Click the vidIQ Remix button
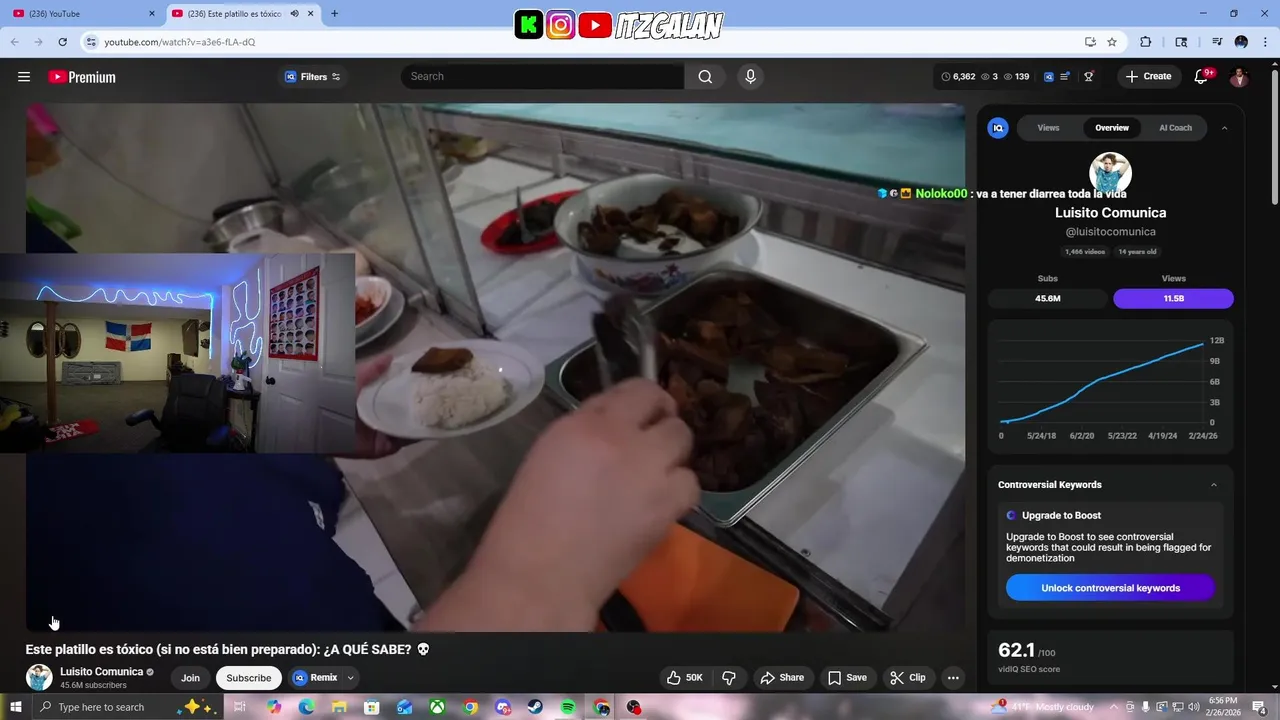The height and width of the screenshot is (720, 1280). 315,678
